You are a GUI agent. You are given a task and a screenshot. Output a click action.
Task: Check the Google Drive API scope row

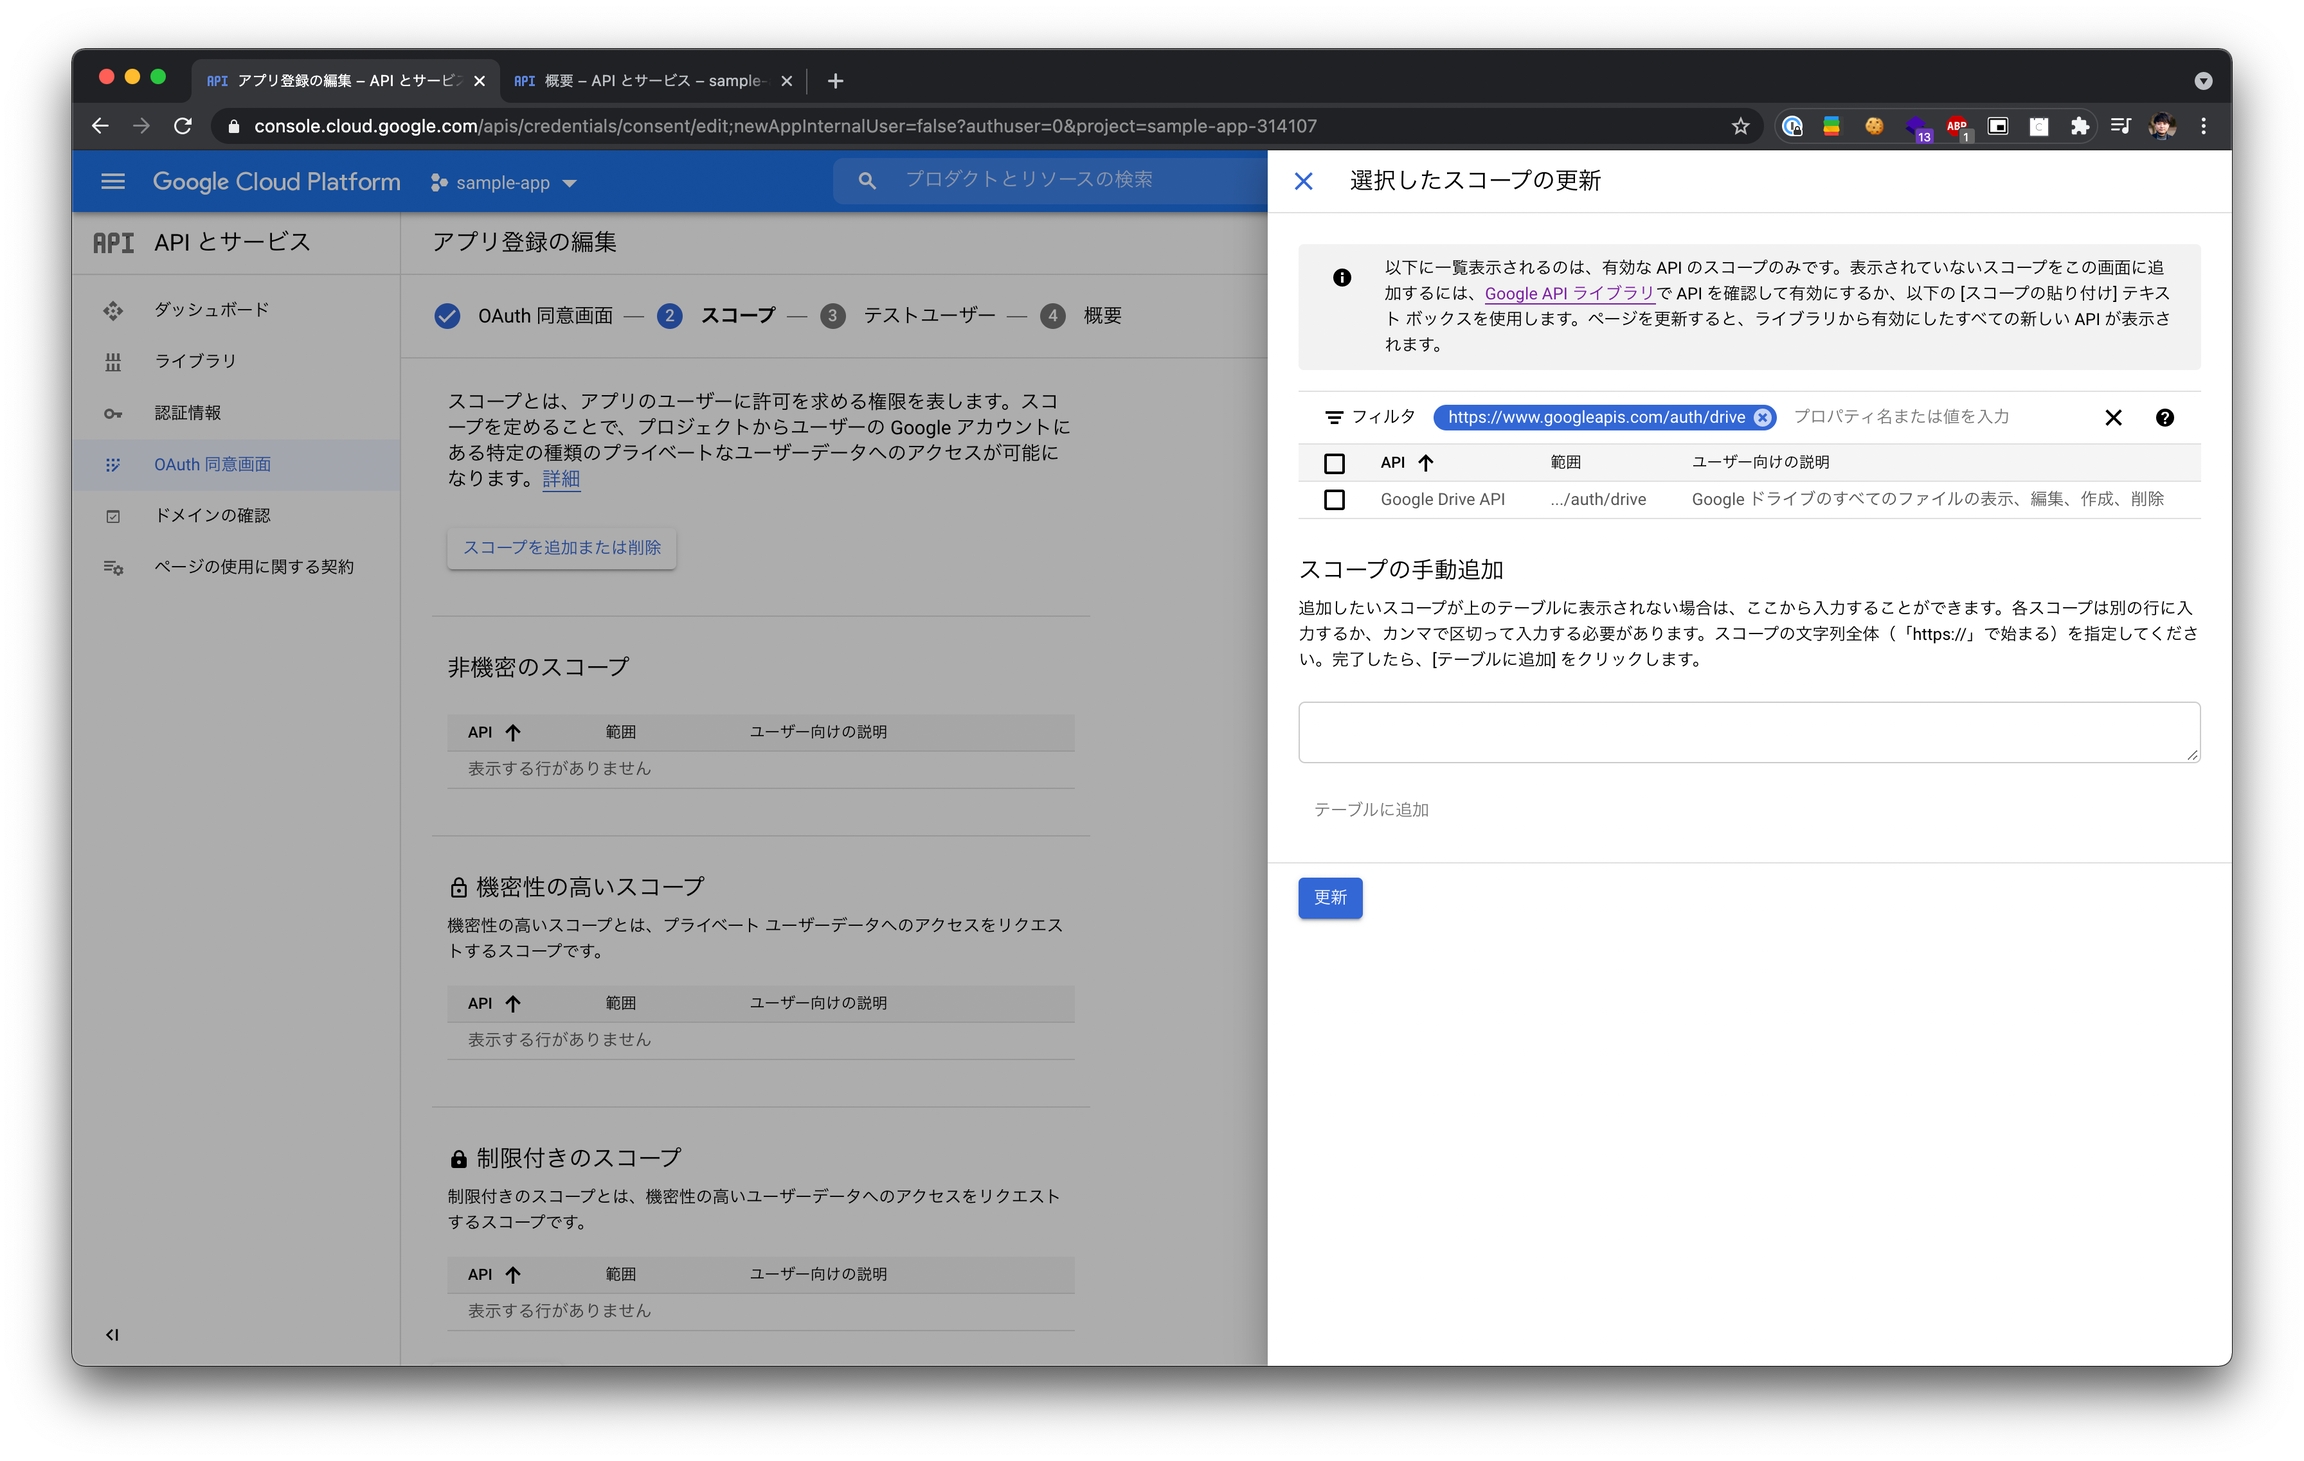pos(1334,499)
